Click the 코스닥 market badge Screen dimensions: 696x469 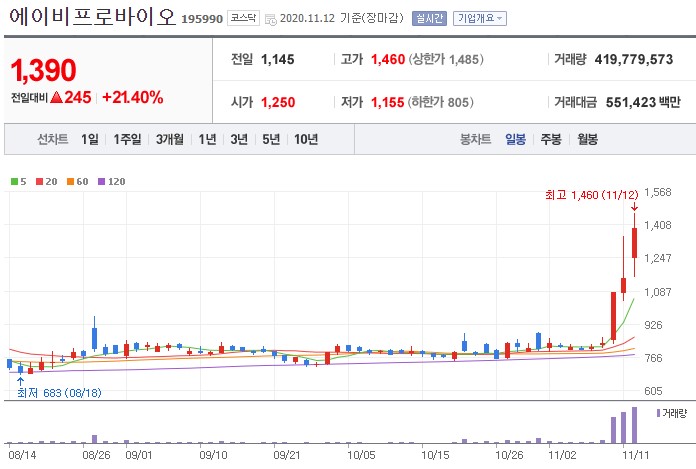[243, 18]
